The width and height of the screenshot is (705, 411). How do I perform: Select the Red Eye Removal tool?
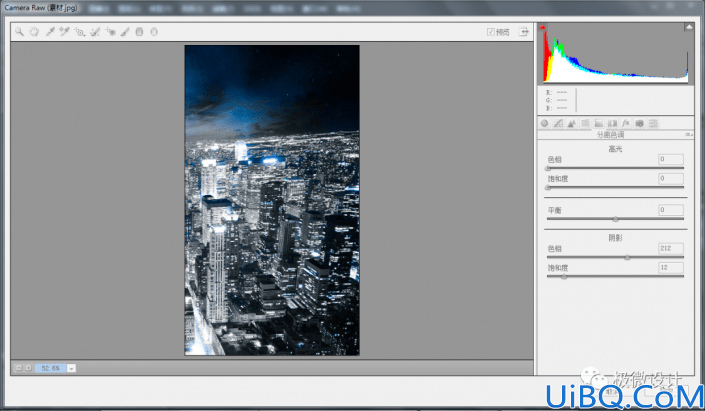[x=110, y=31]
